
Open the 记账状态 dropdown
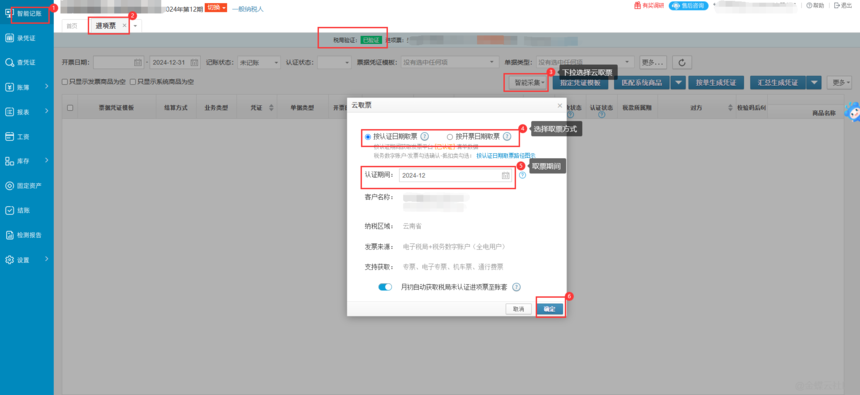259,63
